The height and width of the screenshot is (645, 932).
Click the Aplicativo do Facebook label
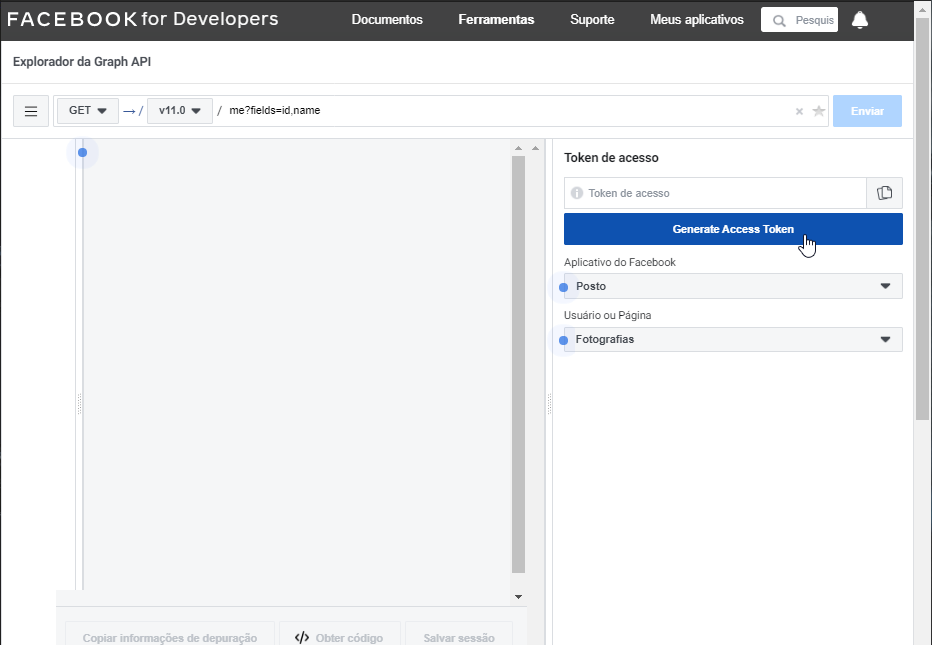coord(620,262)
